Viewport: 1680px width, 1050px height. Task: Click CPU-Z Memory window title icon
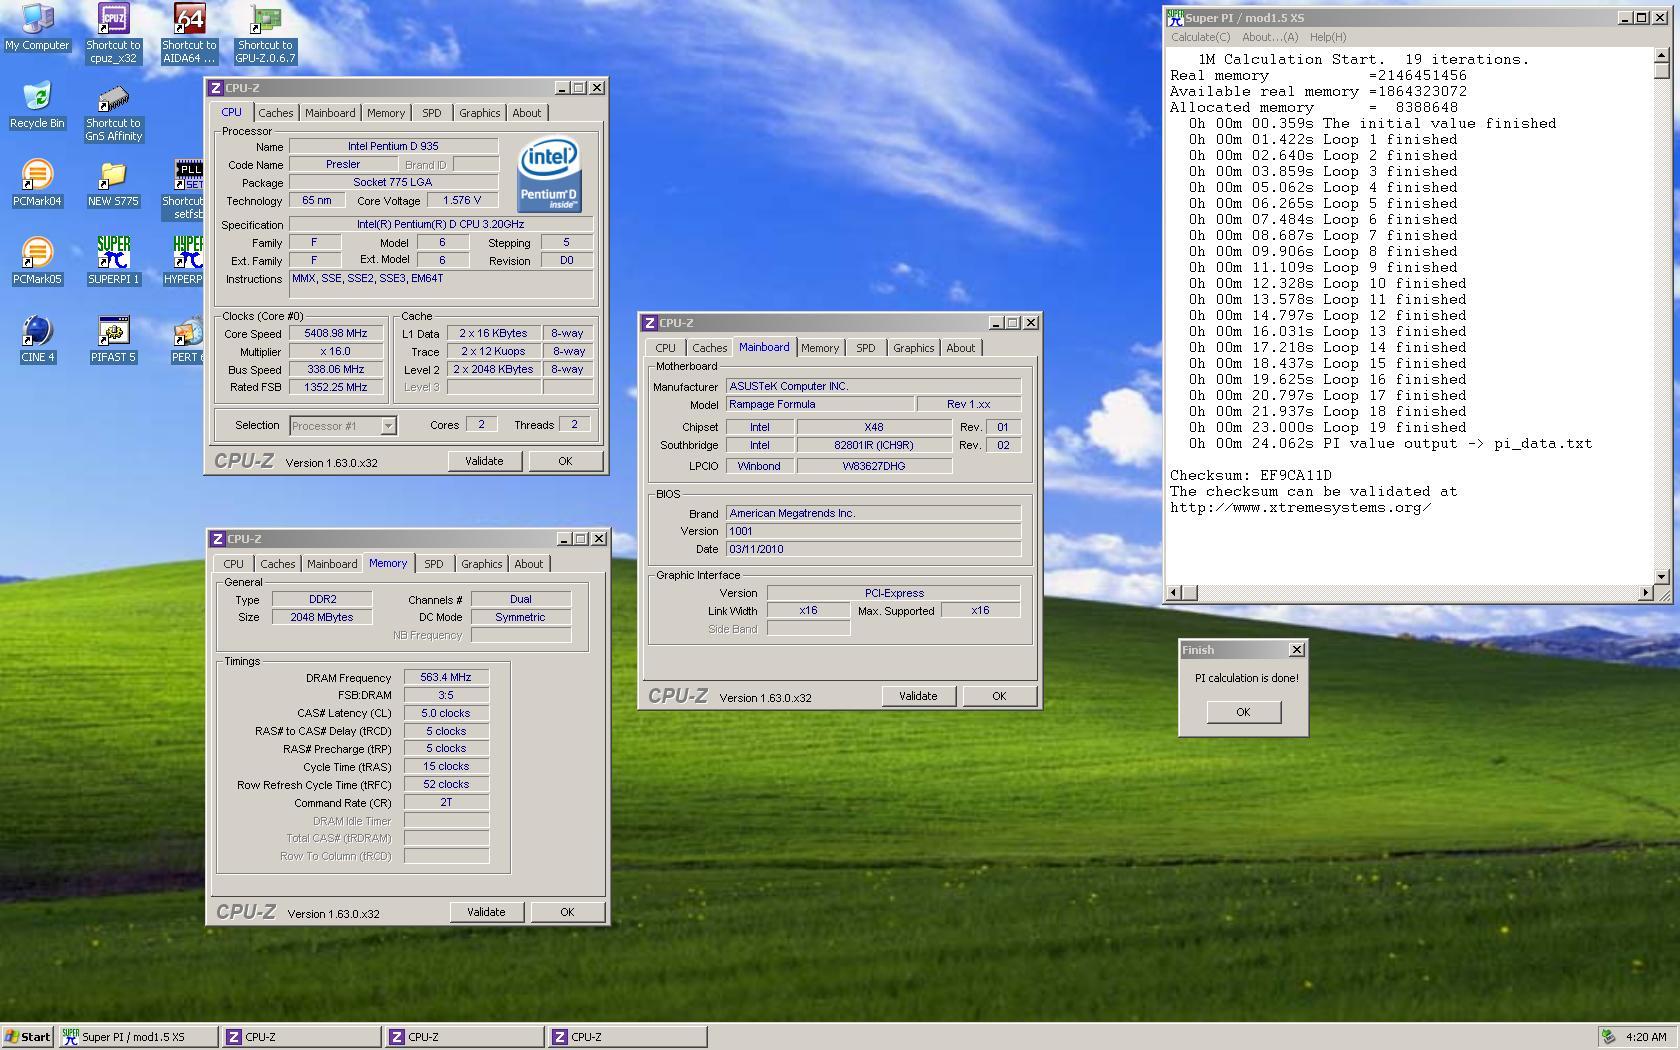217,539
